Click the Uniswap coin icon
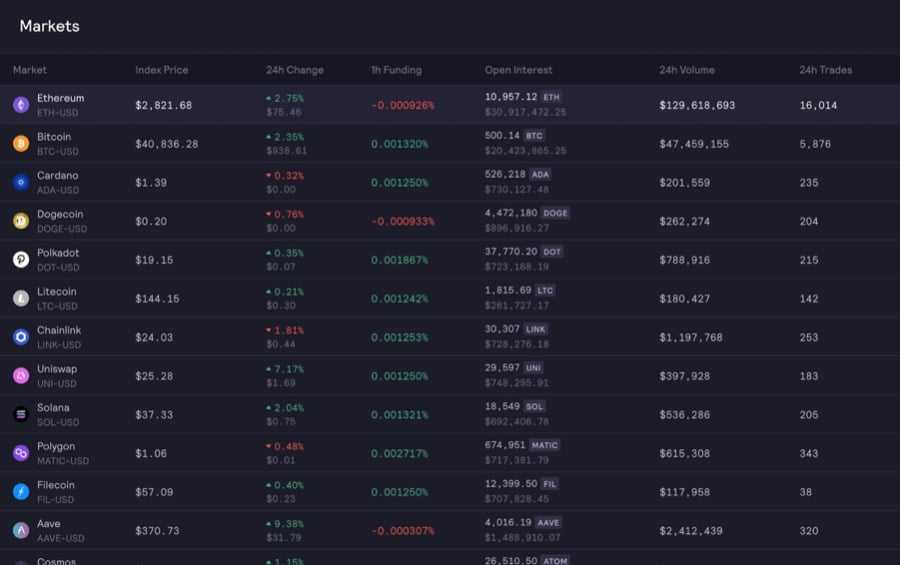Viewport: 900px width, 565px height. click(x=21, y=376)
